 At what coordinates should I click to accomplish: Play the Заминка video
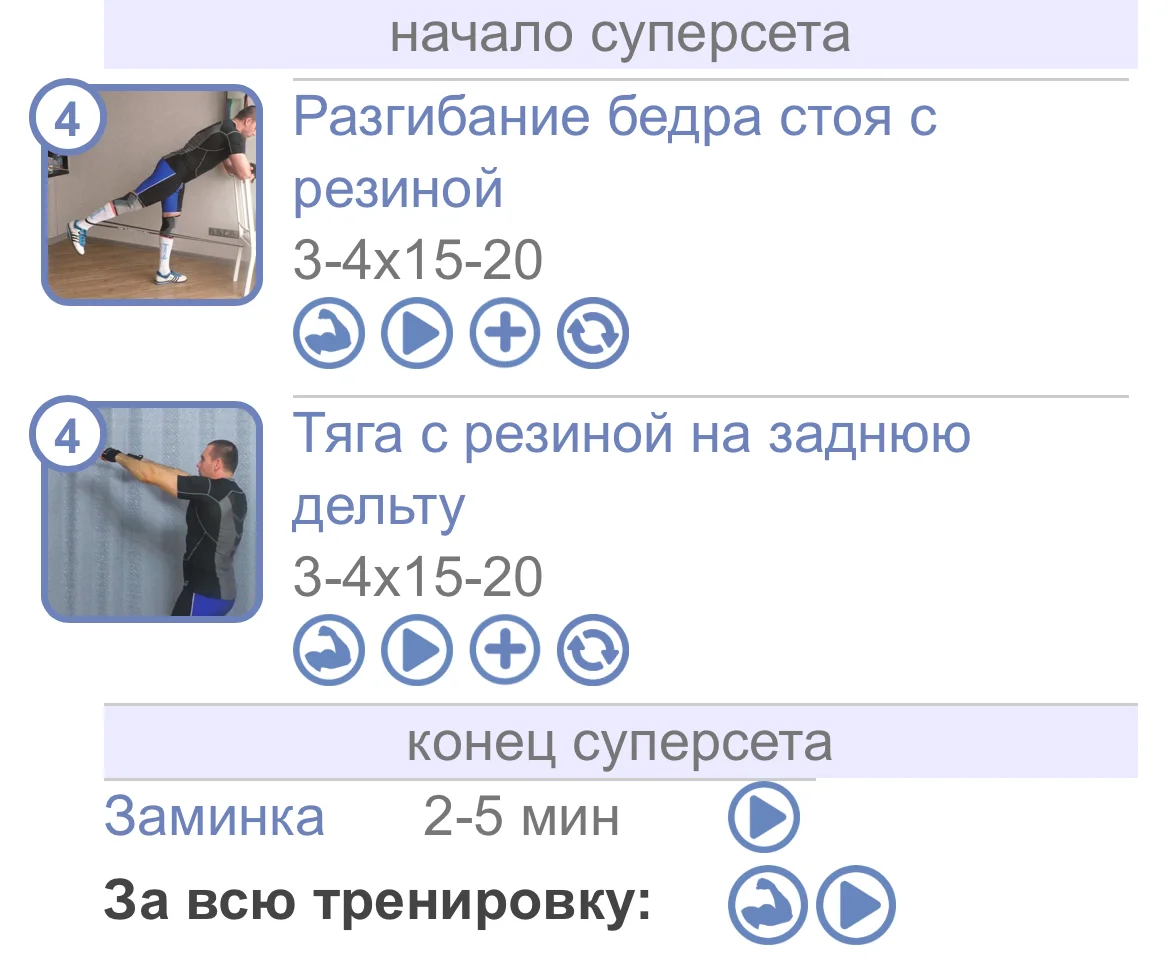tap(764, 817)
